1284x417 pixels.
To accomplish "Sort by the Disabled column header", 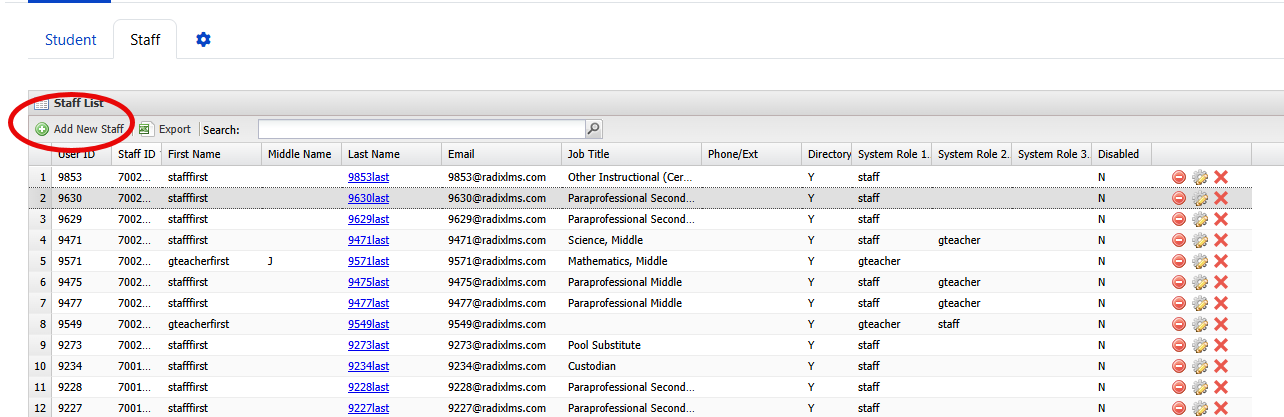I will 1122,154.
